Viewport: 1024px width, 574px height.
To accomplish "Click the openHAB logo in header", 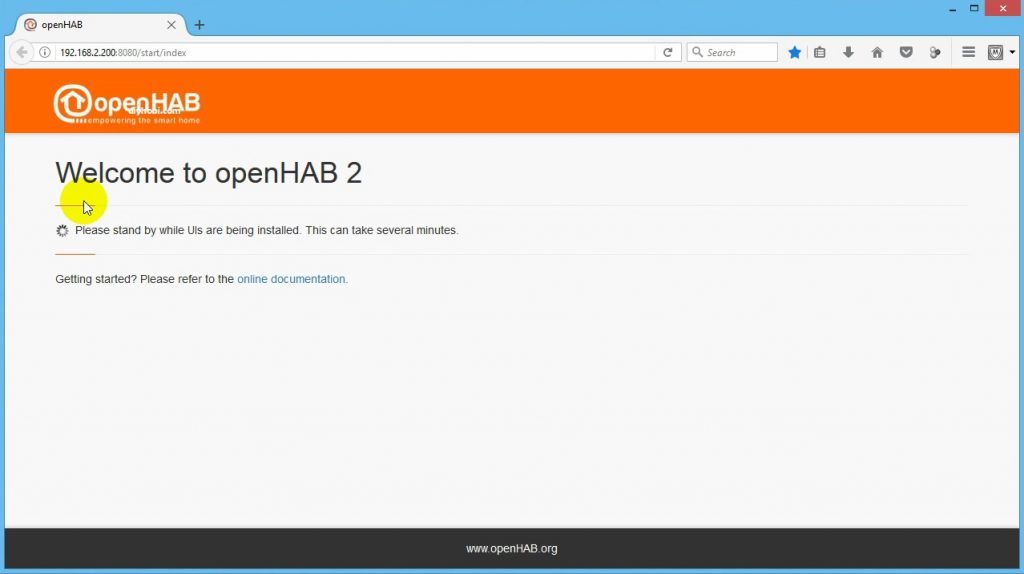I will click(127, 104).
